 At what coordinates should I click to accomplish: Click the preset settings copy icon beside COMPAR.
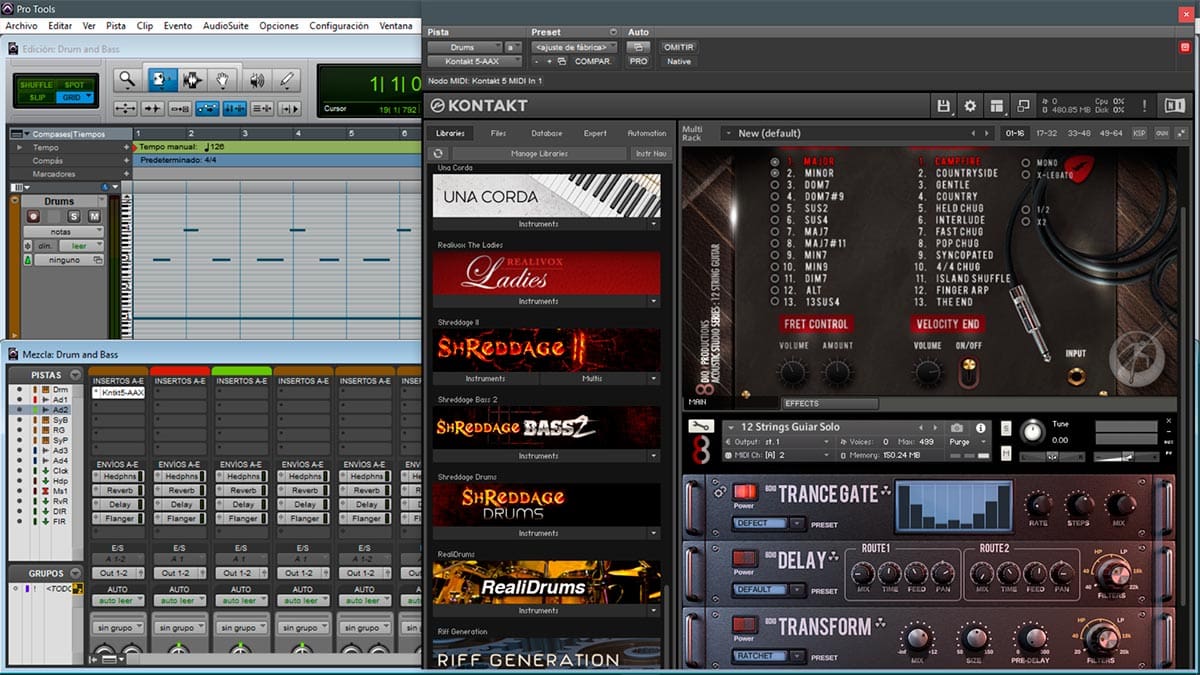[x=562, y=61]
